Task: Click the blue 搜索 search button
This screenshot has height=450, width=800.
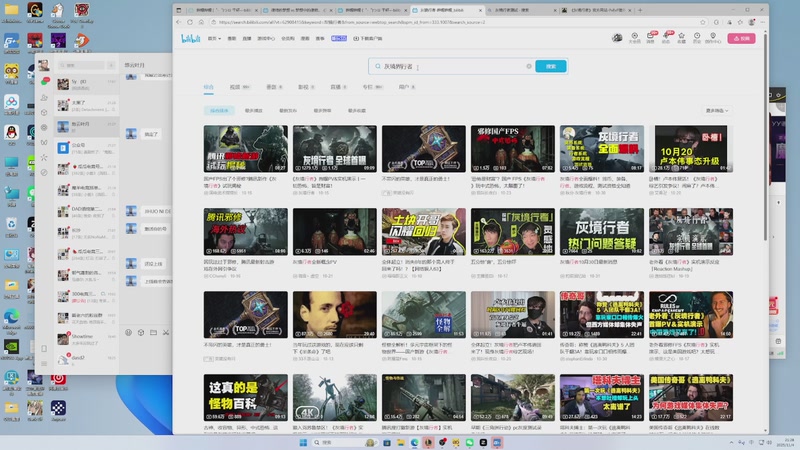Action: 551,66
